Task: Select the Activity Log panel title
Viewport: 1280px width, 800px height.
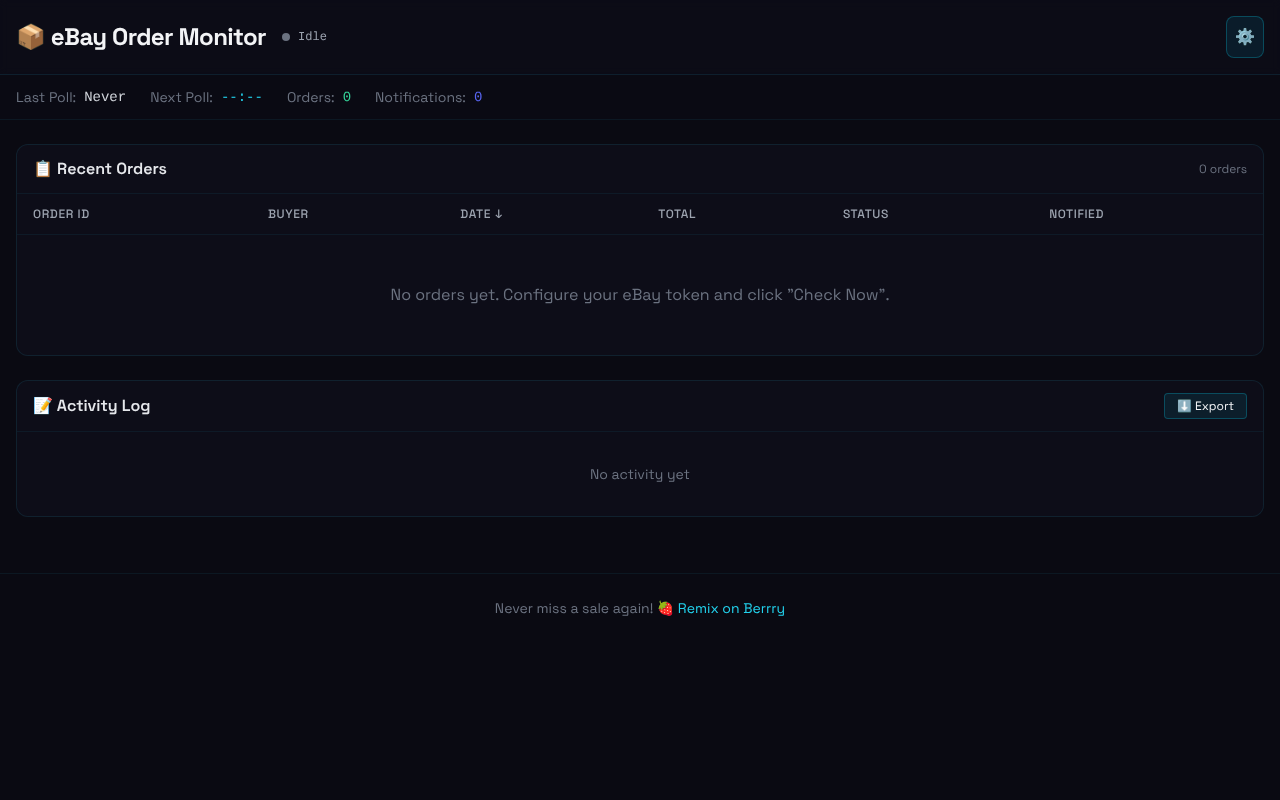Action: pos(102,405)
